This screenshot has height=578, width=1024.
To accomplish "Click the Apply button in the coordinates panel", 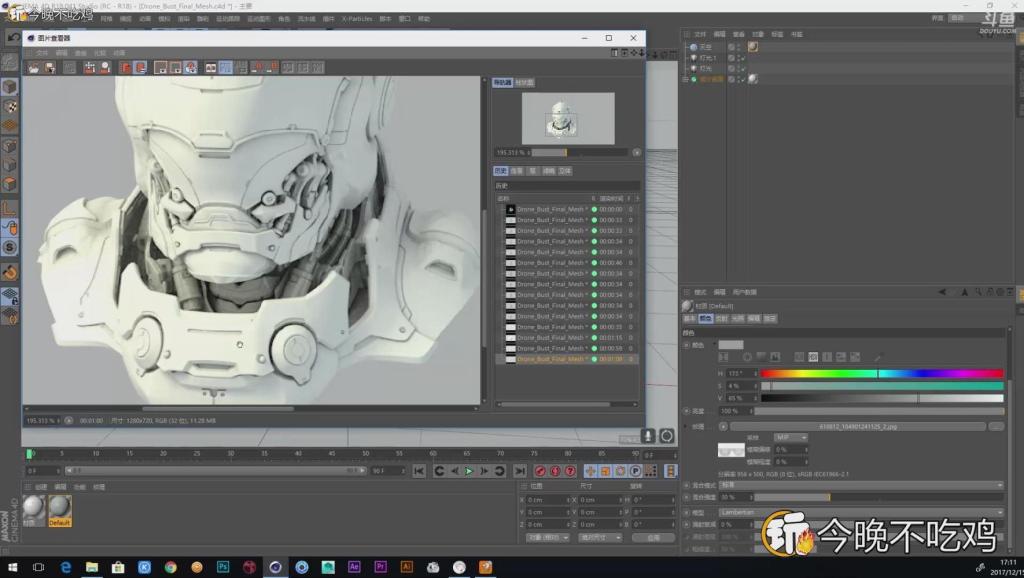I will click(653, 538).
